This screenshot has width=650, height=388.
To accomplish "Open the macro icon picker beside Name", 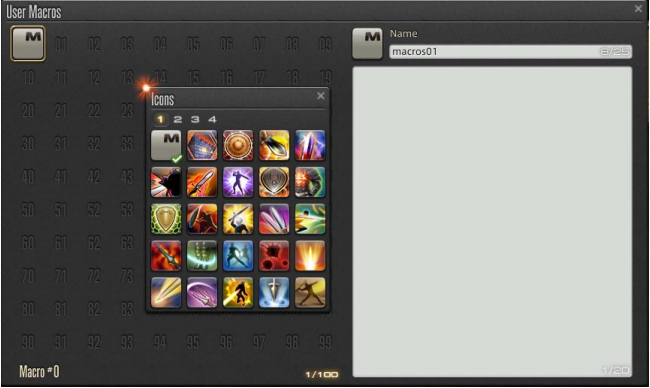I will click(x=367, y=44).
